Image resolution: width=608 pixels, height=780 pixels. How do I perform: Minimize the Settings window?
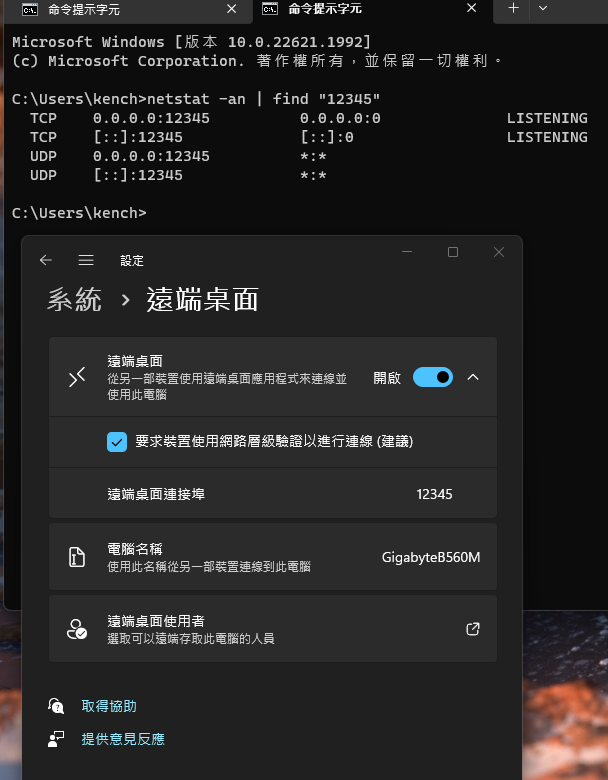(x=407, y=252)
